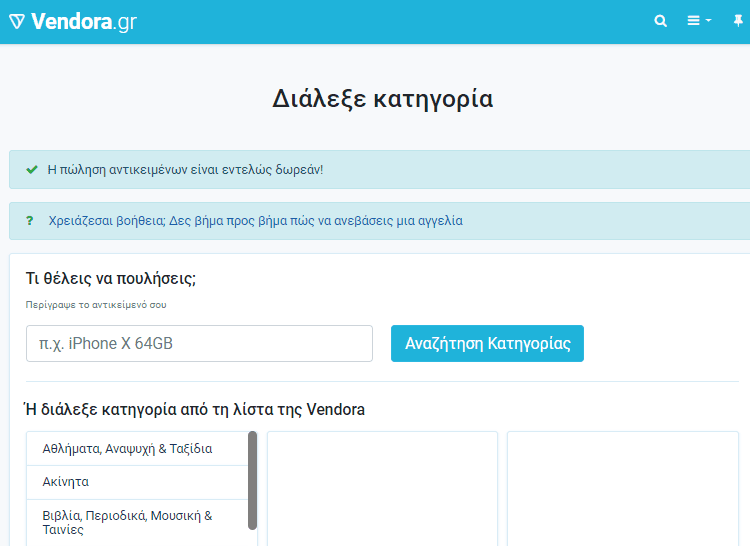
Task: Click the green checkmark icon
Action: [x=32, y=170]
